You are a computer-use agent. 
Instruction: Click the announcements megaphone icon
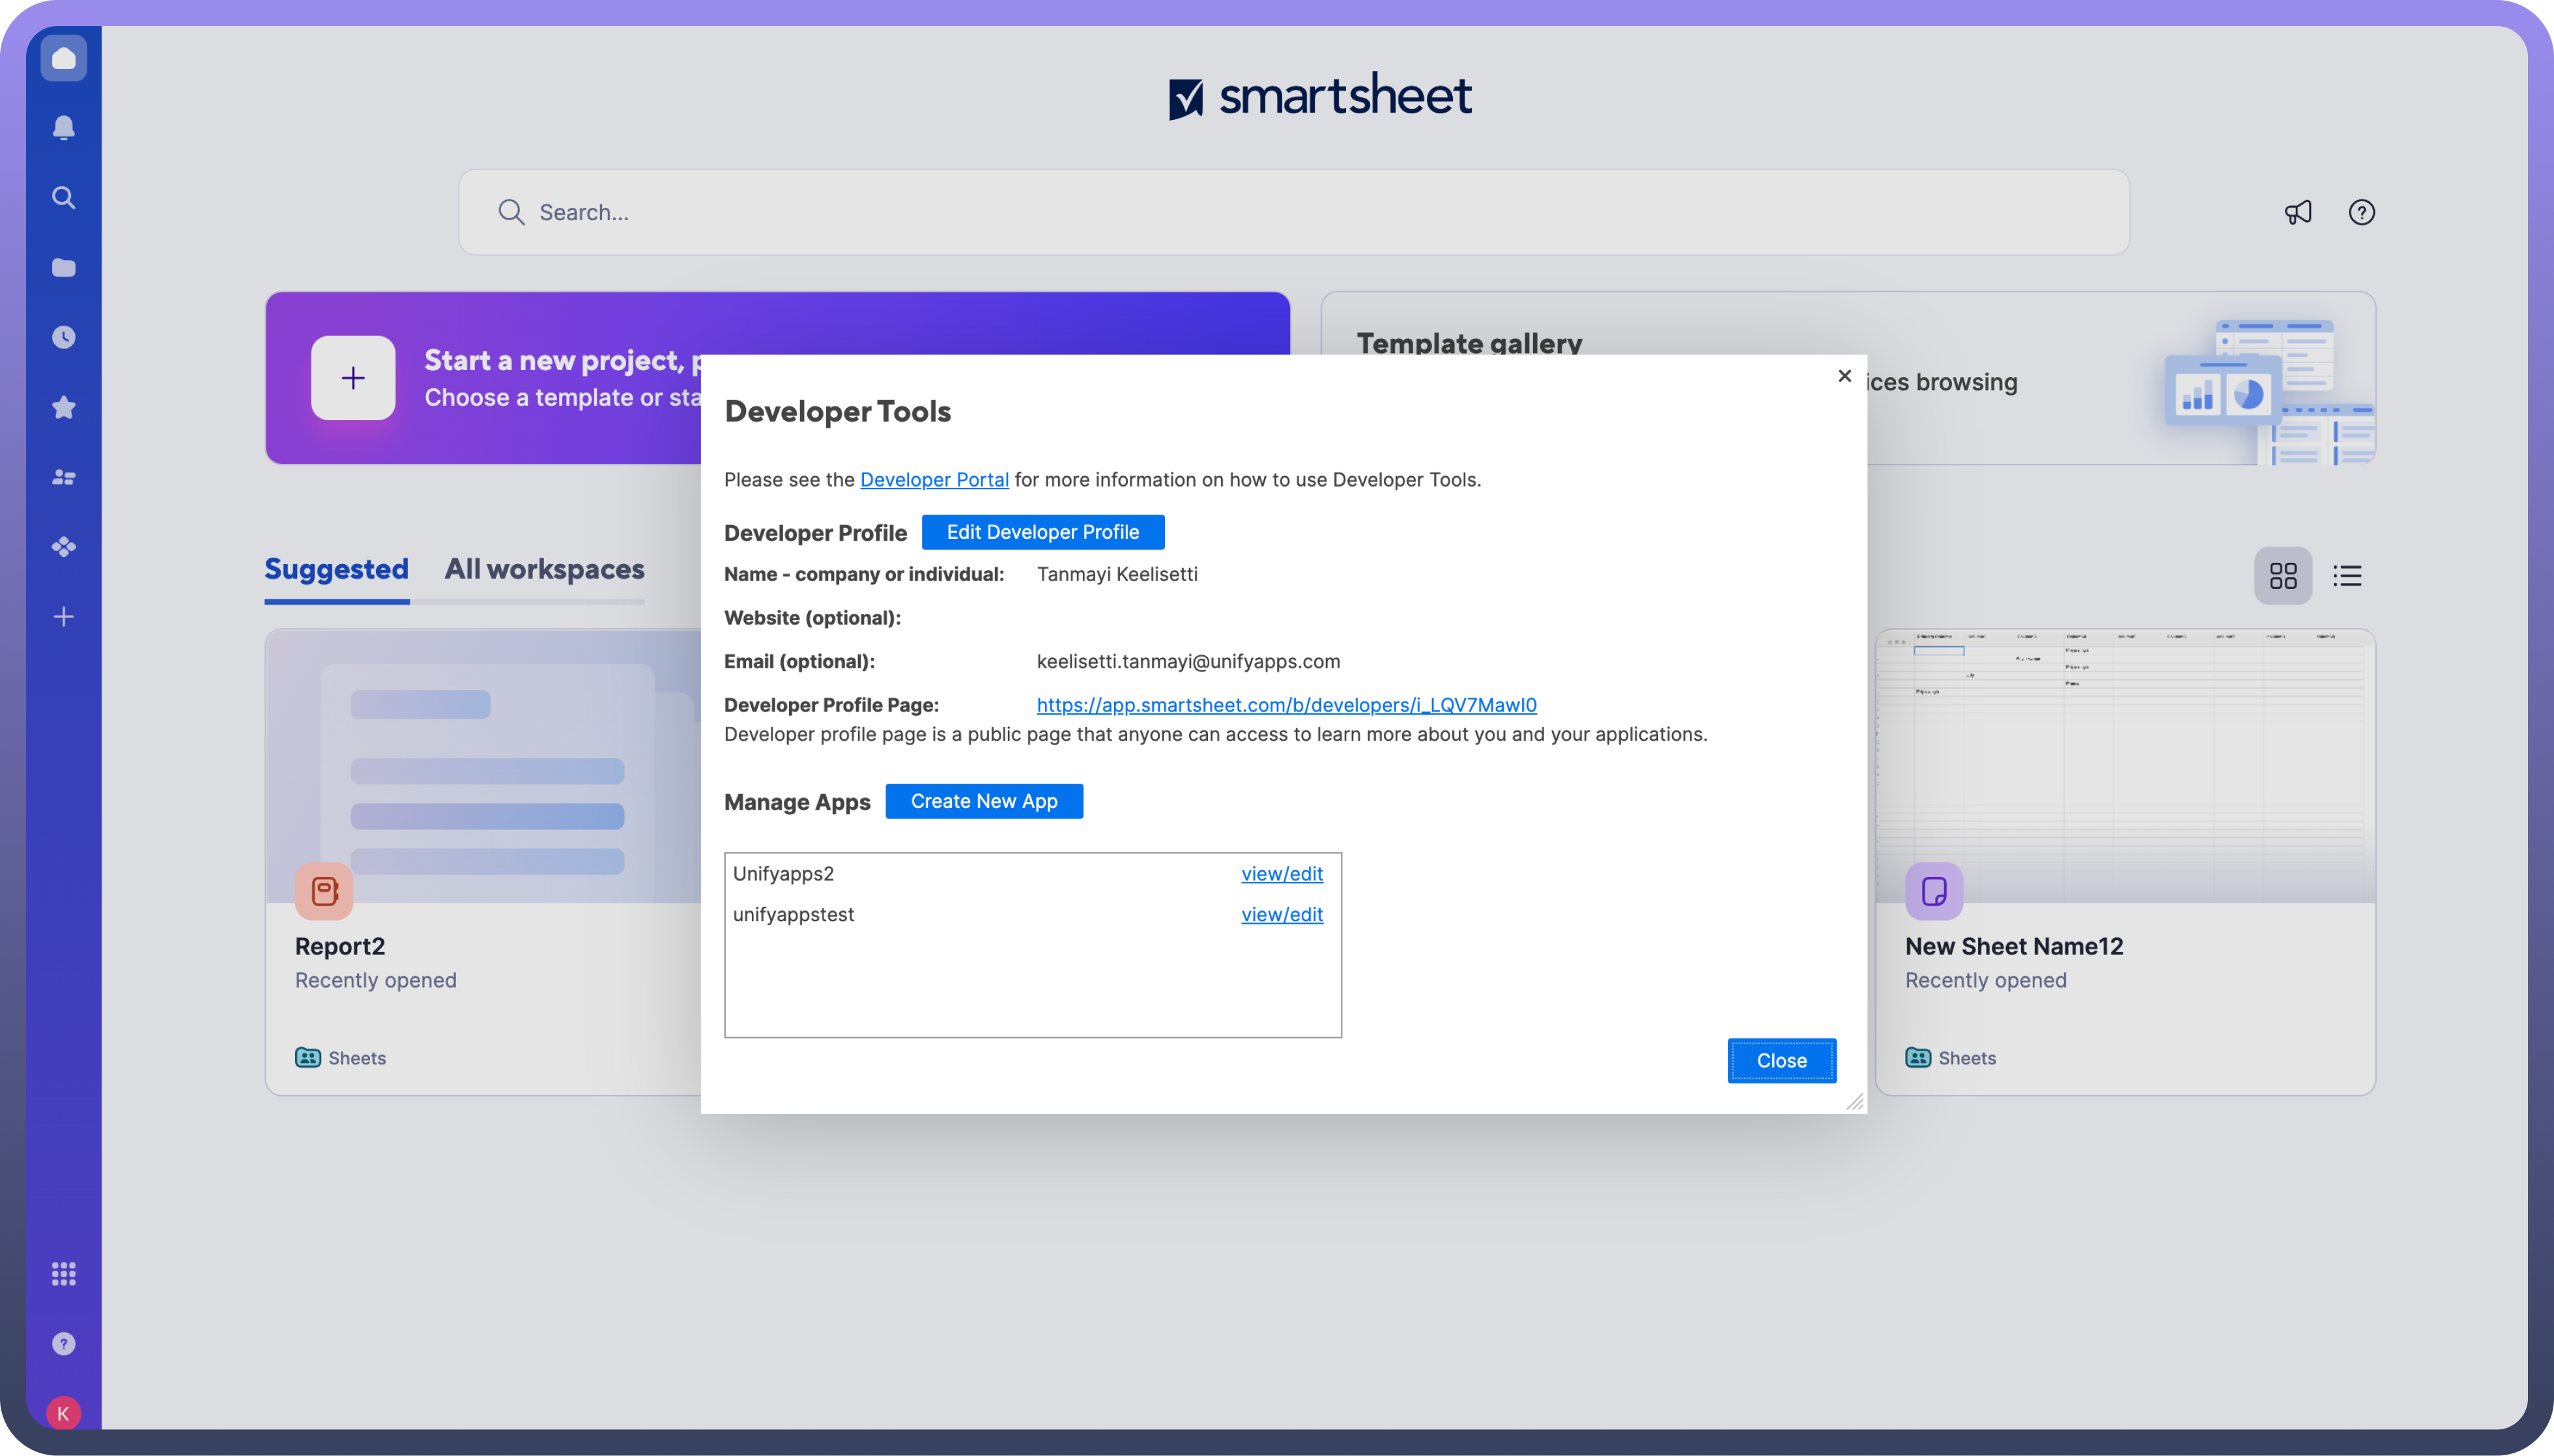(2298, 212)
